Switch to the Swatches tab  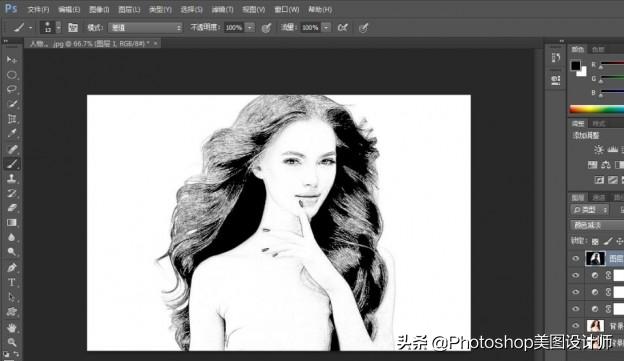point(598,49)
